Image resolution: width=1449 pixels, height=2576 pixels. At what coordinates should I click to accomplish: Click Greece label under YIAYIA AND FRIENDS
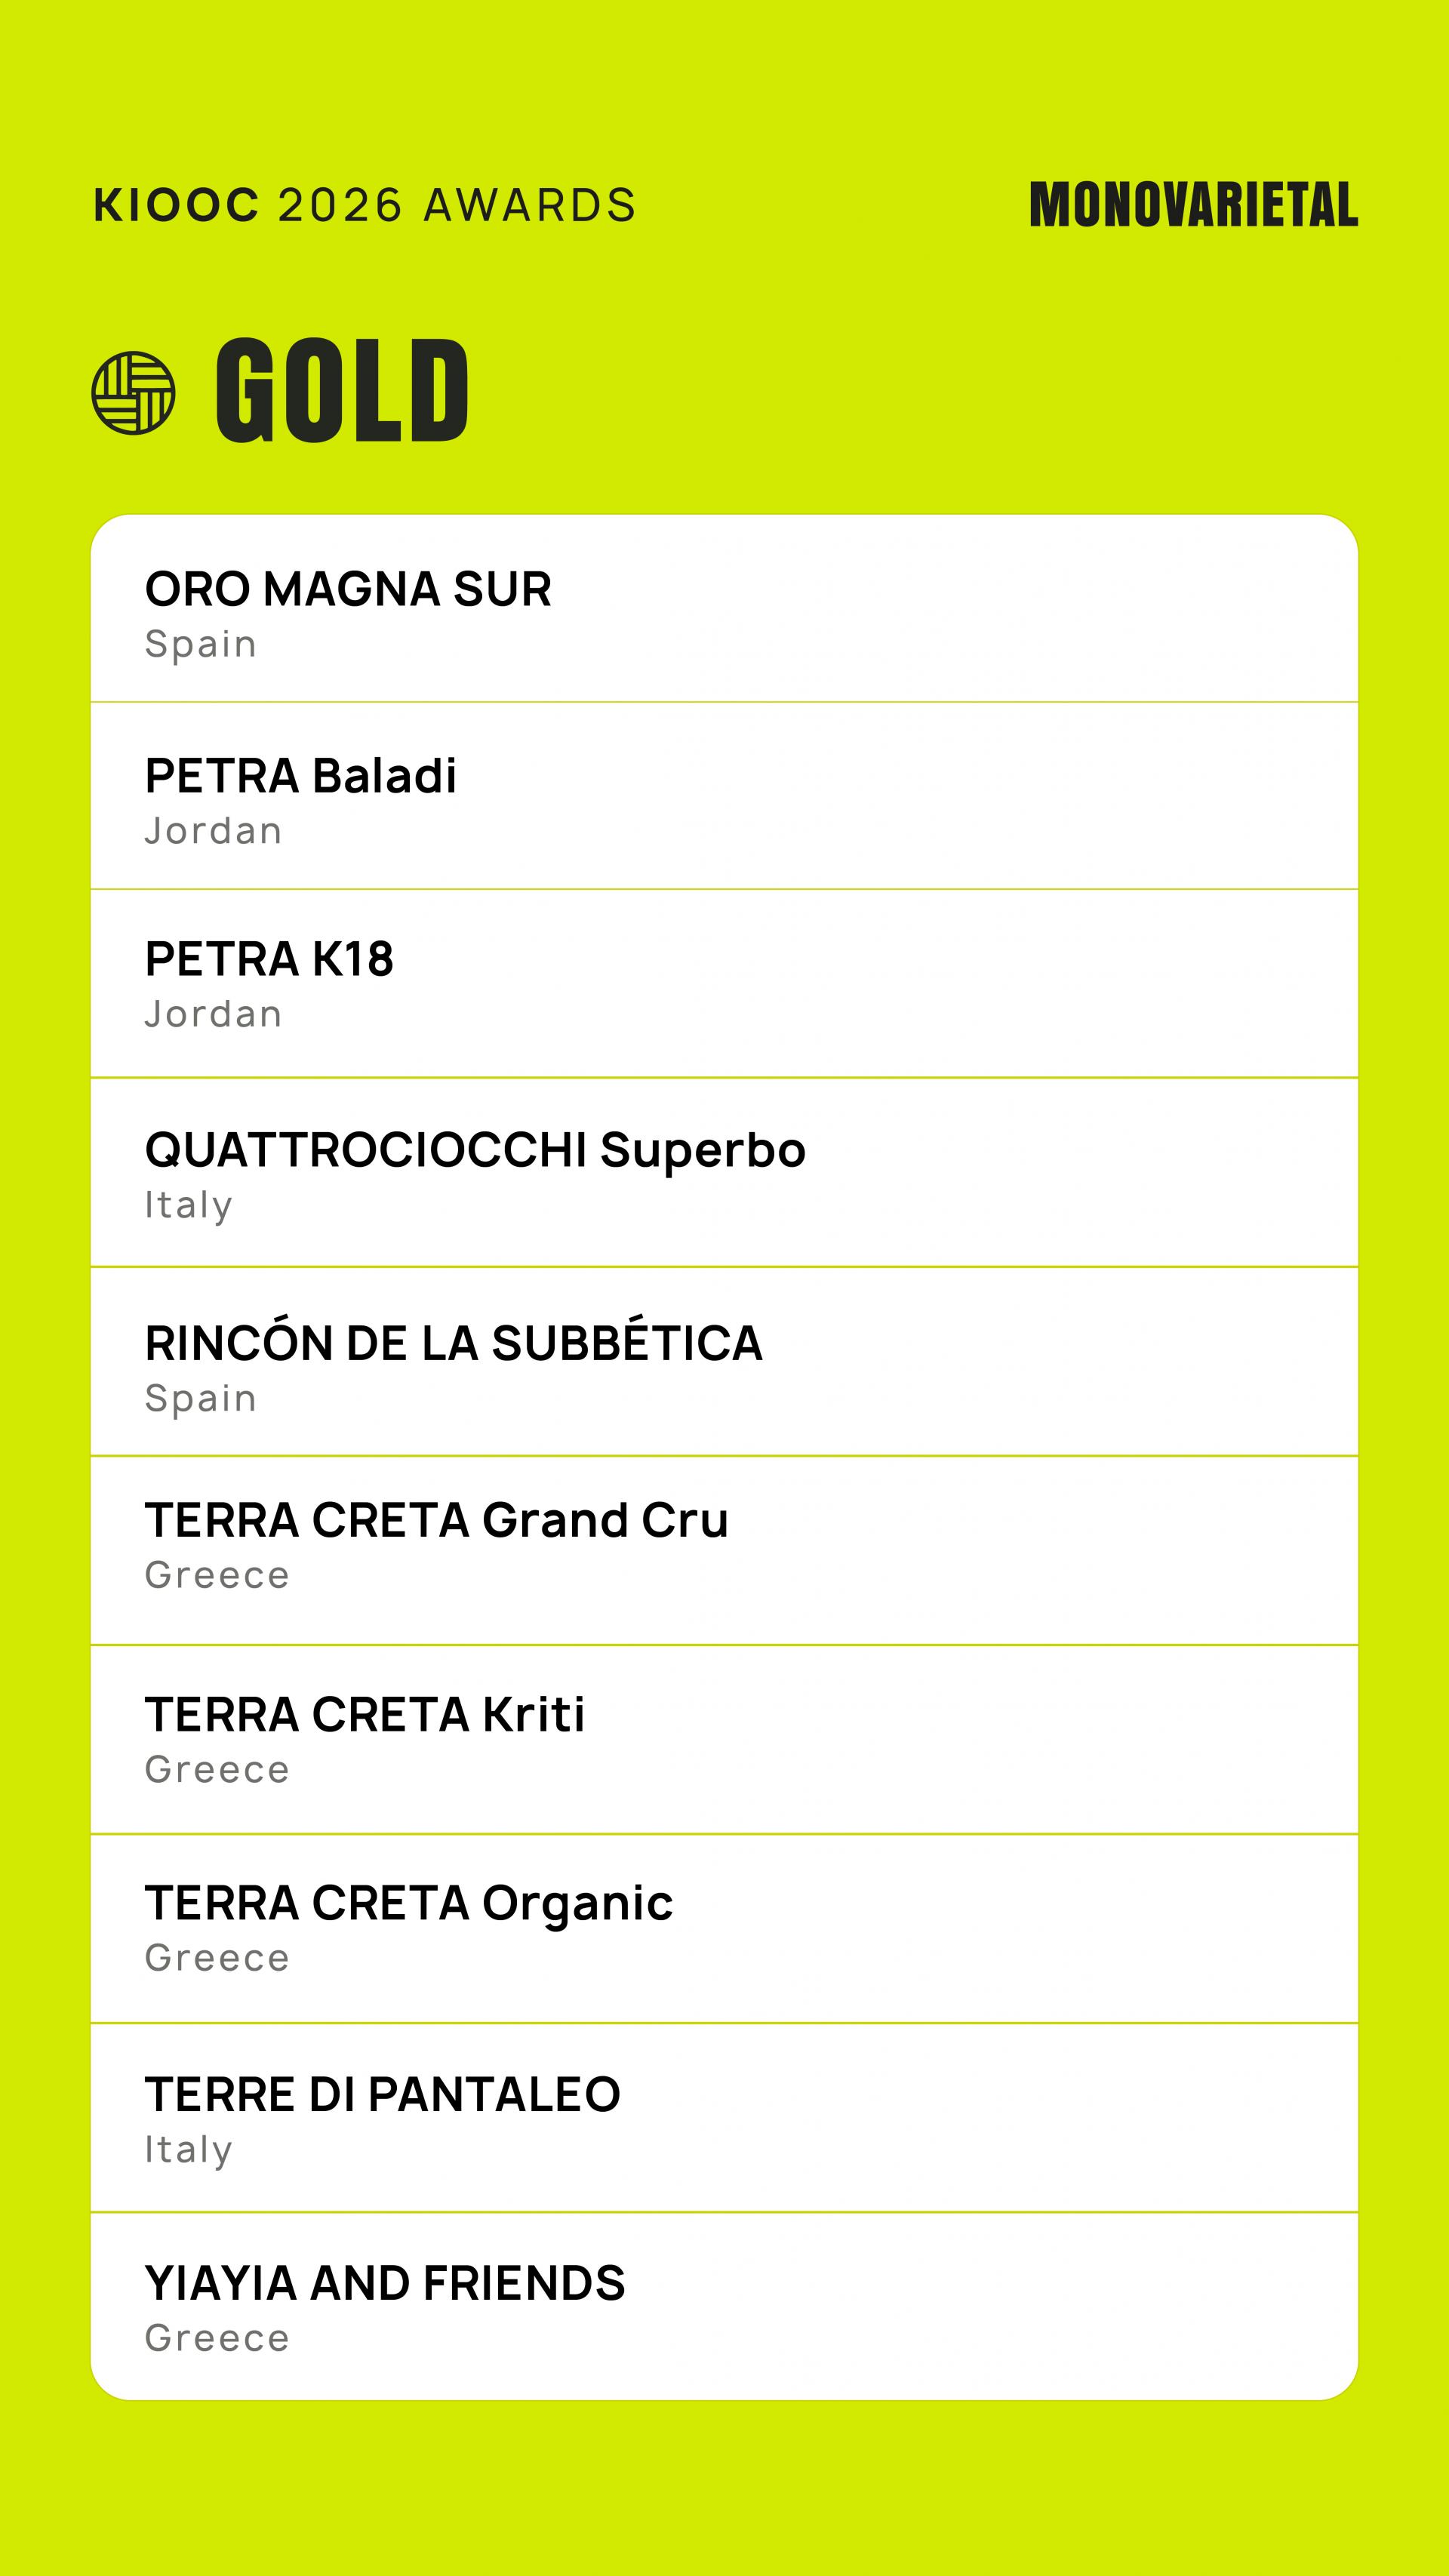(217, 2339)
